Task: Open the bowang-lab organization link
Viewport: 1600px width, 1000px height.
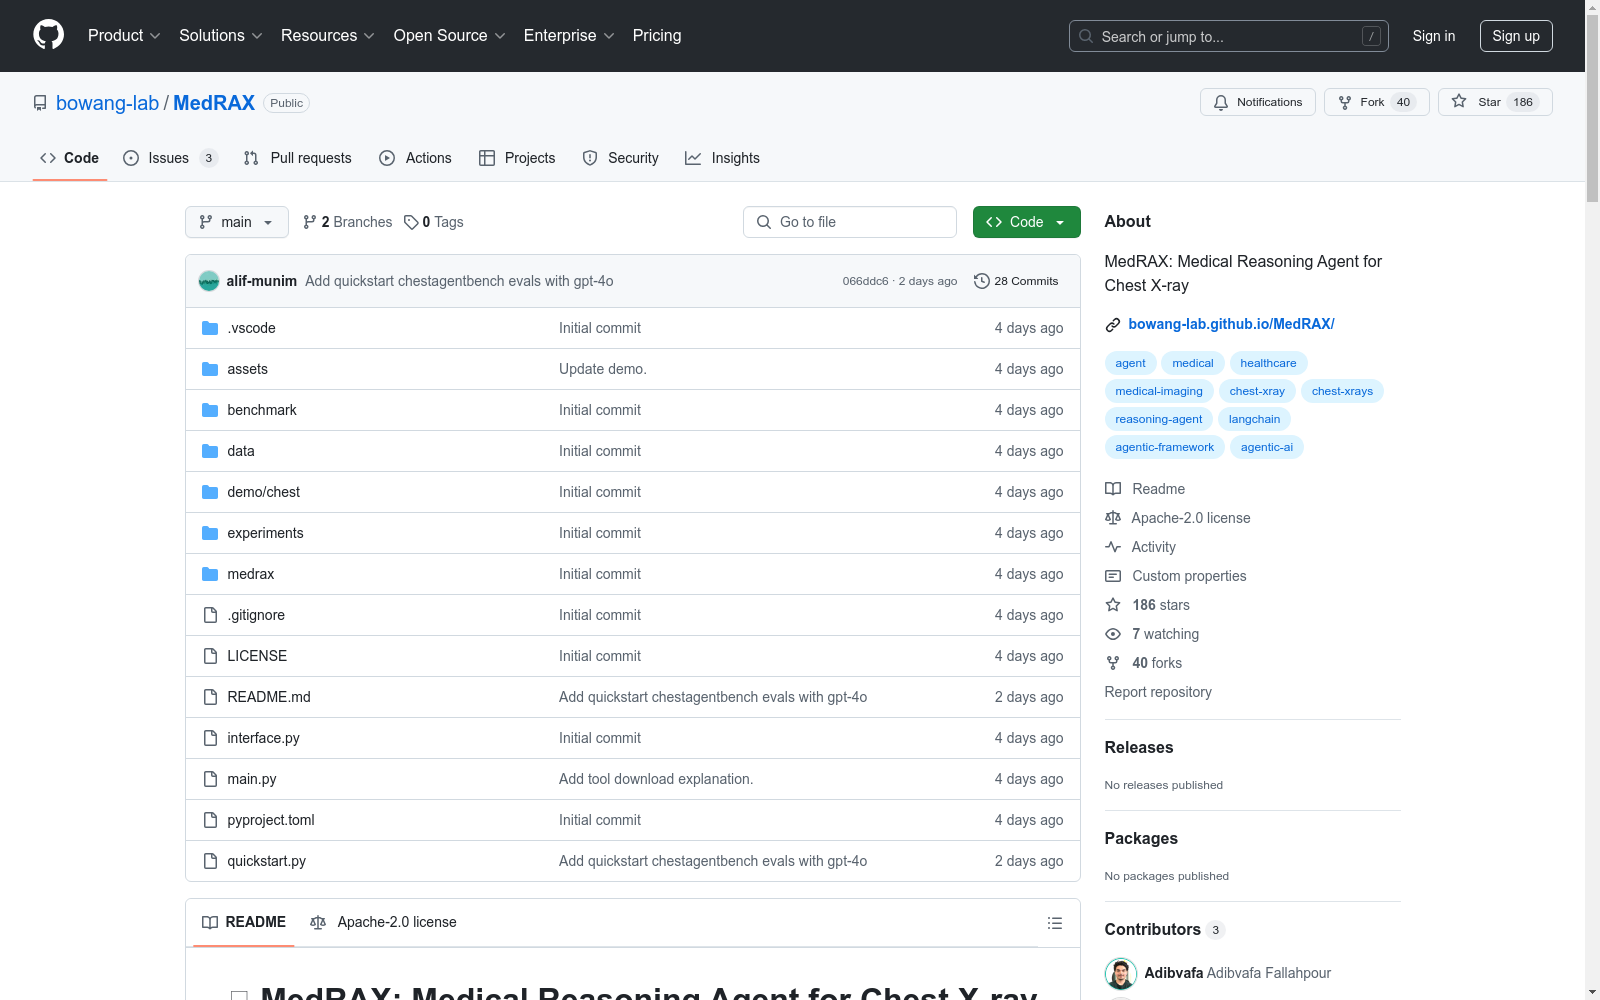Action: pyautogui.click(x=107, y=103)
